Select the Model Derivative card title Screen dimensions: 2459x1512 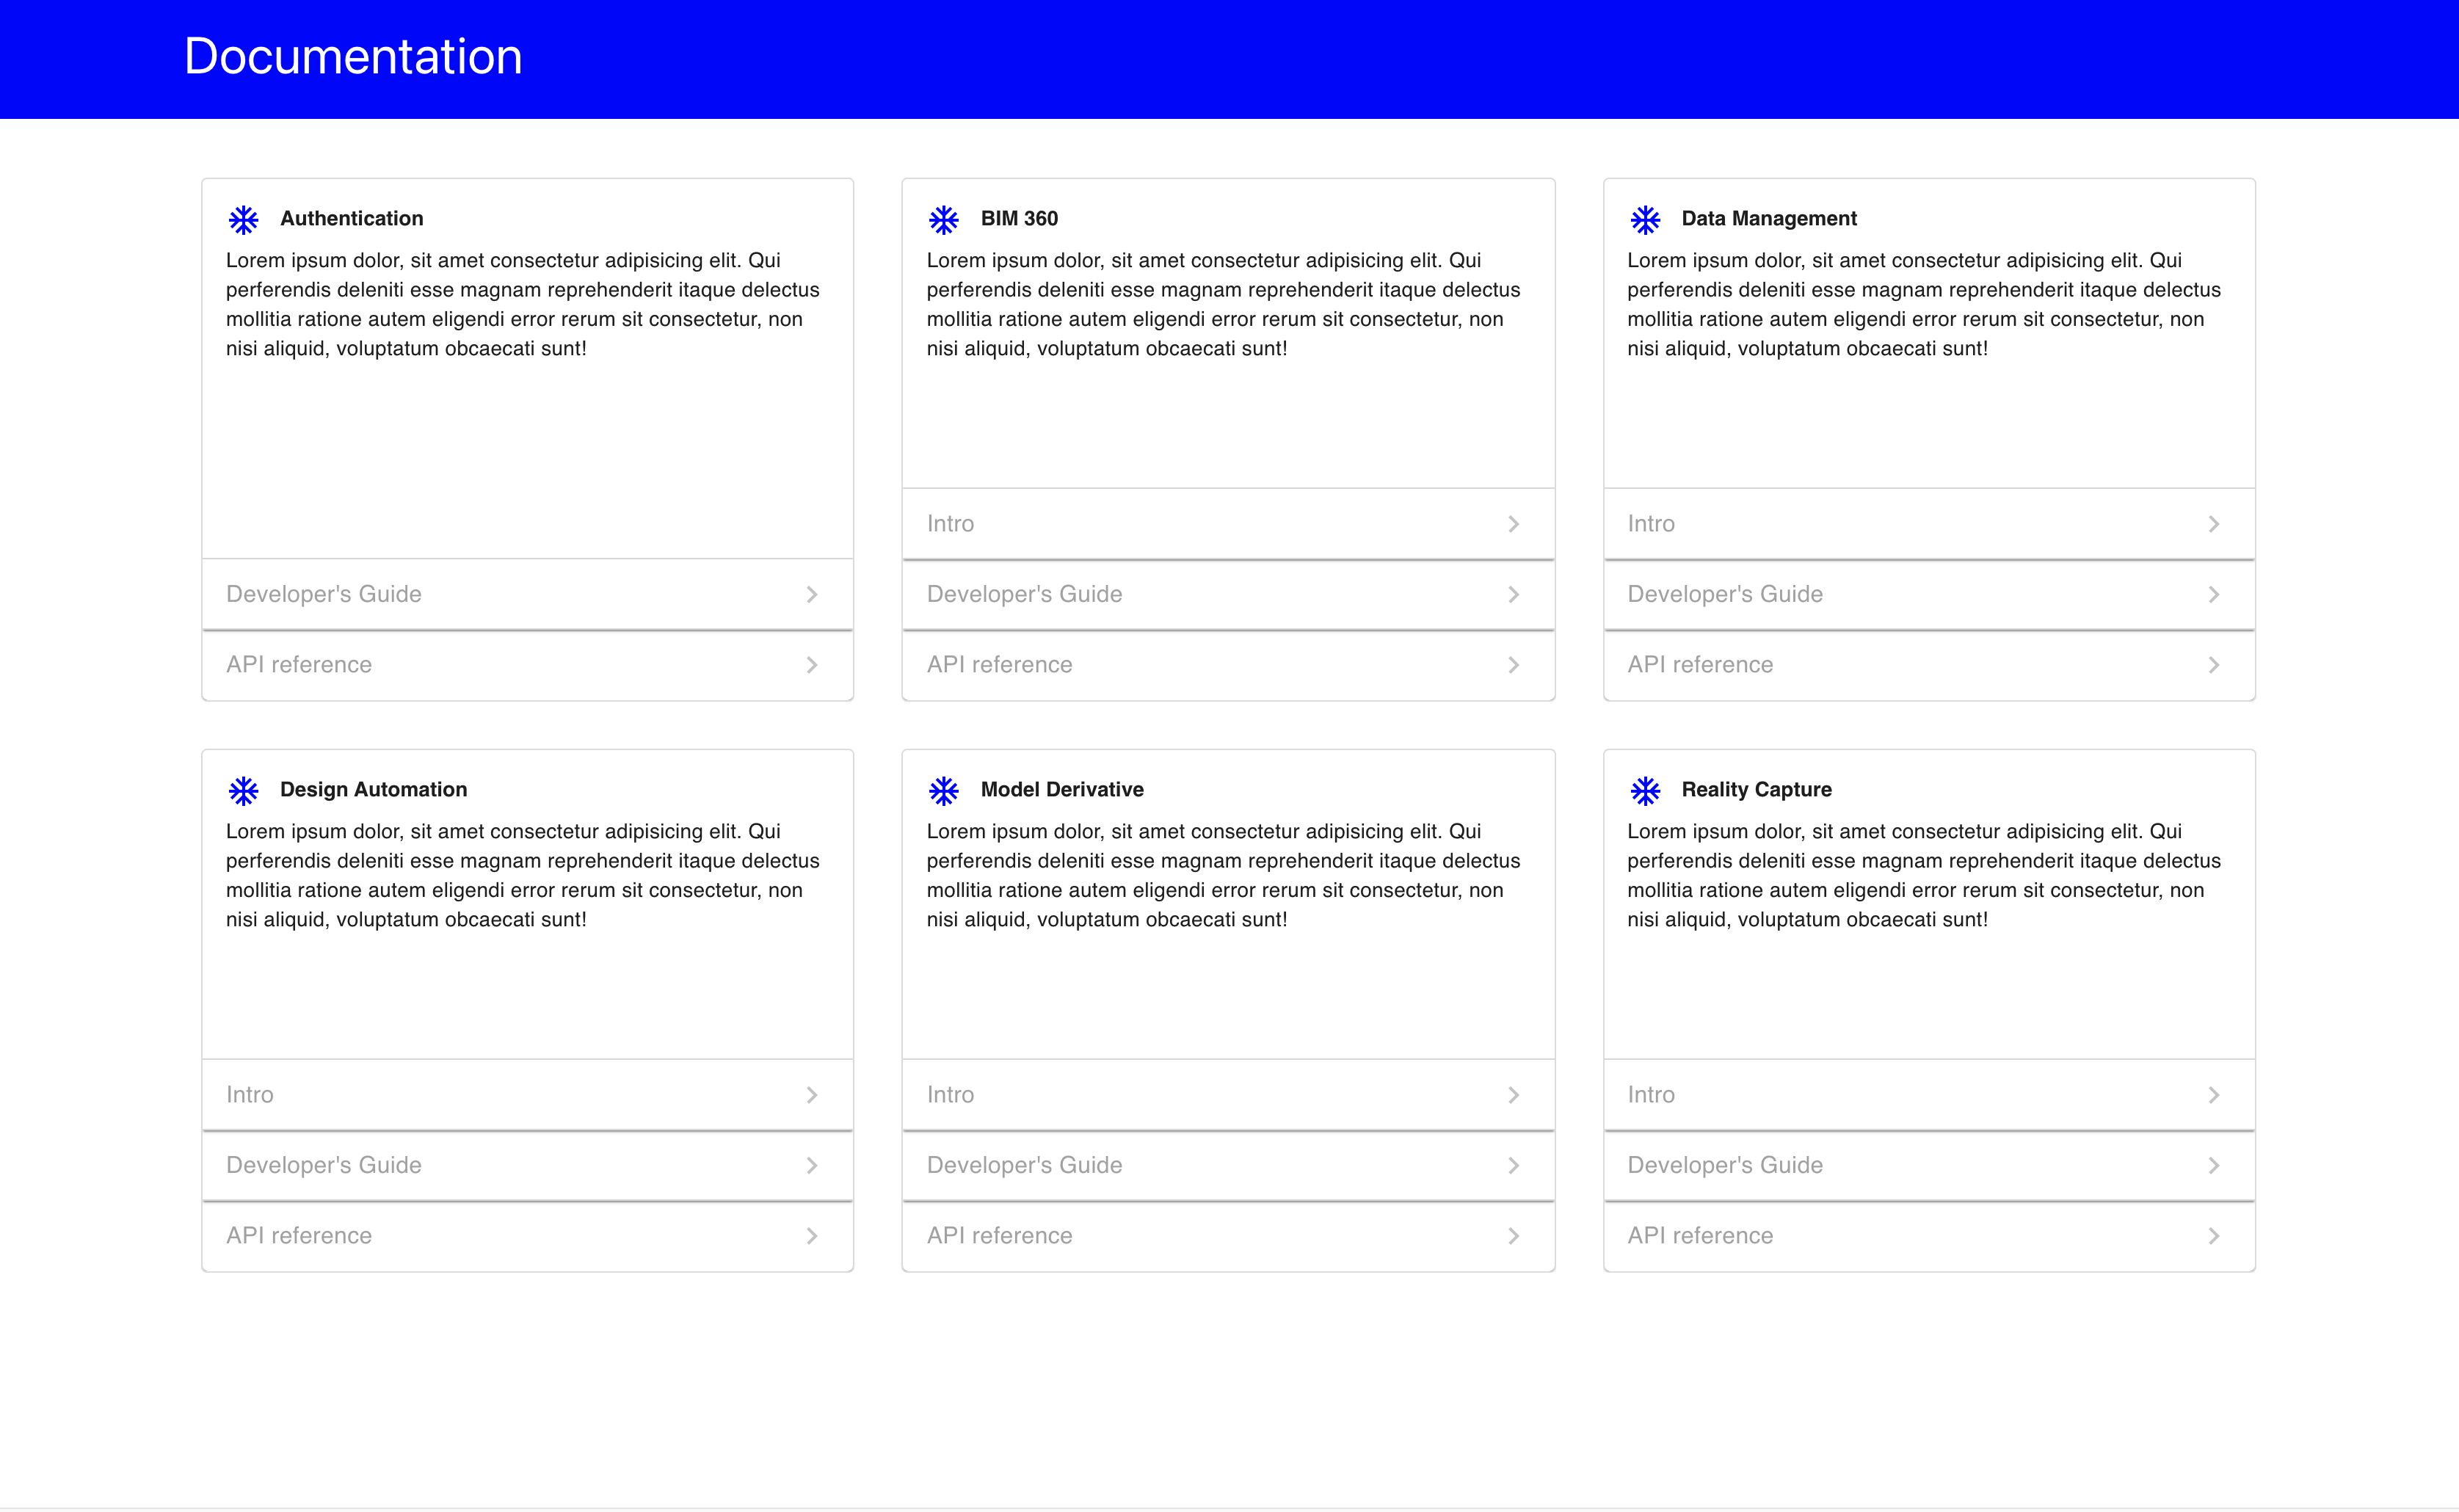pos(1061,789)
